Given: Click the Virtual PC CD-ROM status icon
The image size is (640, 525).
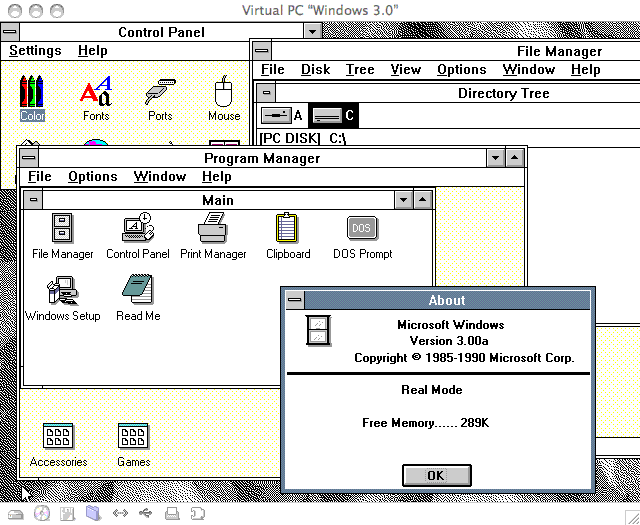Looking at the screenshot, I should [x=42, y=514].
